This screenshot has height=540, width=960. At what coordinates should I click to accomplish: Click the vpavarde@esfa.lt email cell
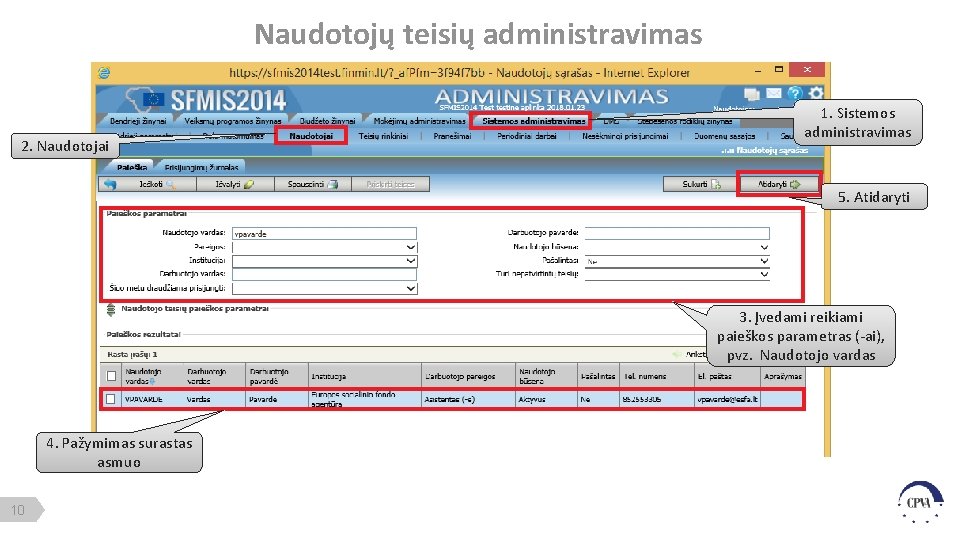click(727, 399)
